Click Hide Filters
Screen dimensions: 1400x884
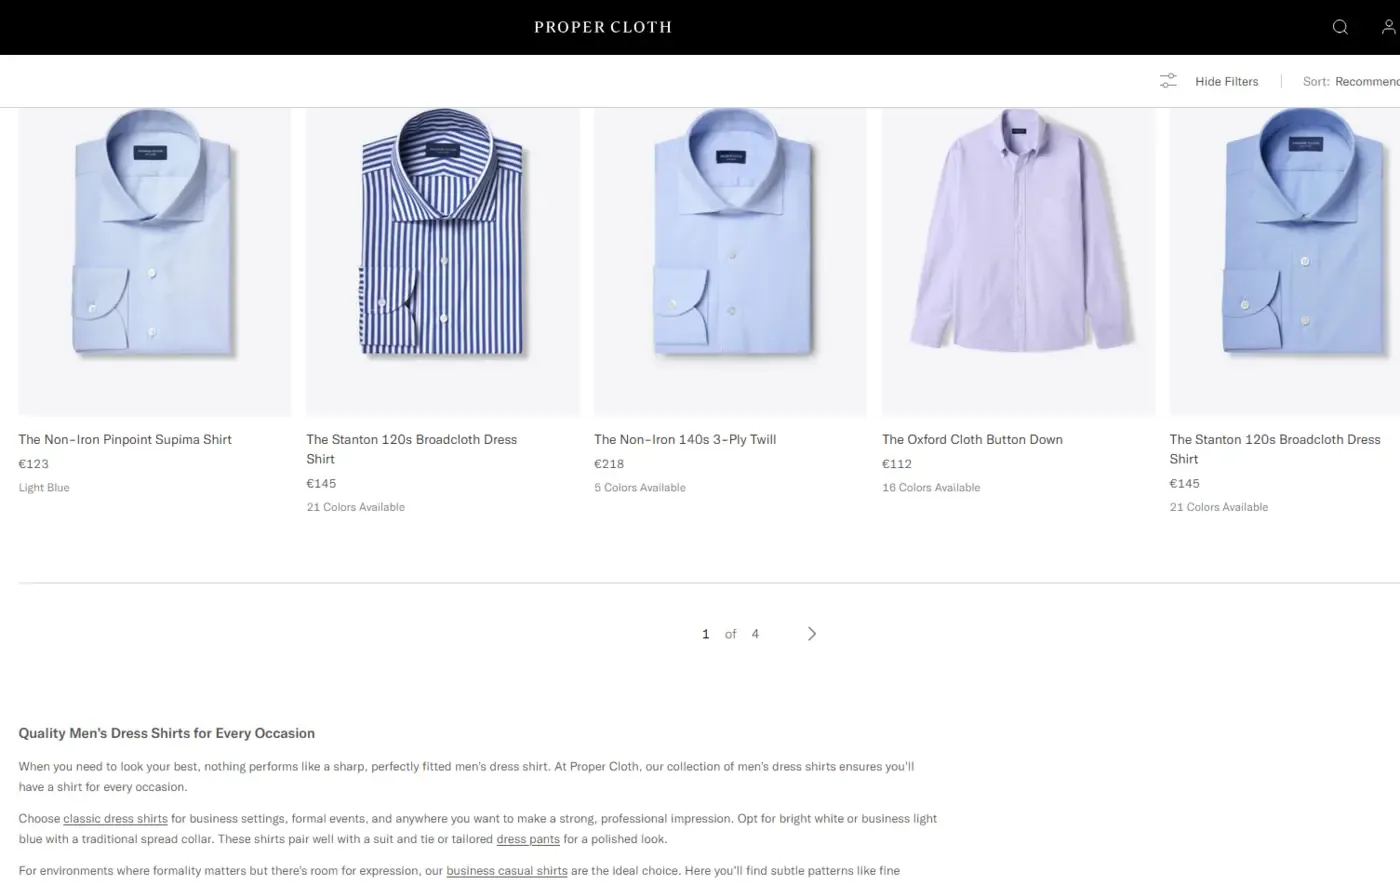pyautogui.click(x=1226, y=81)
